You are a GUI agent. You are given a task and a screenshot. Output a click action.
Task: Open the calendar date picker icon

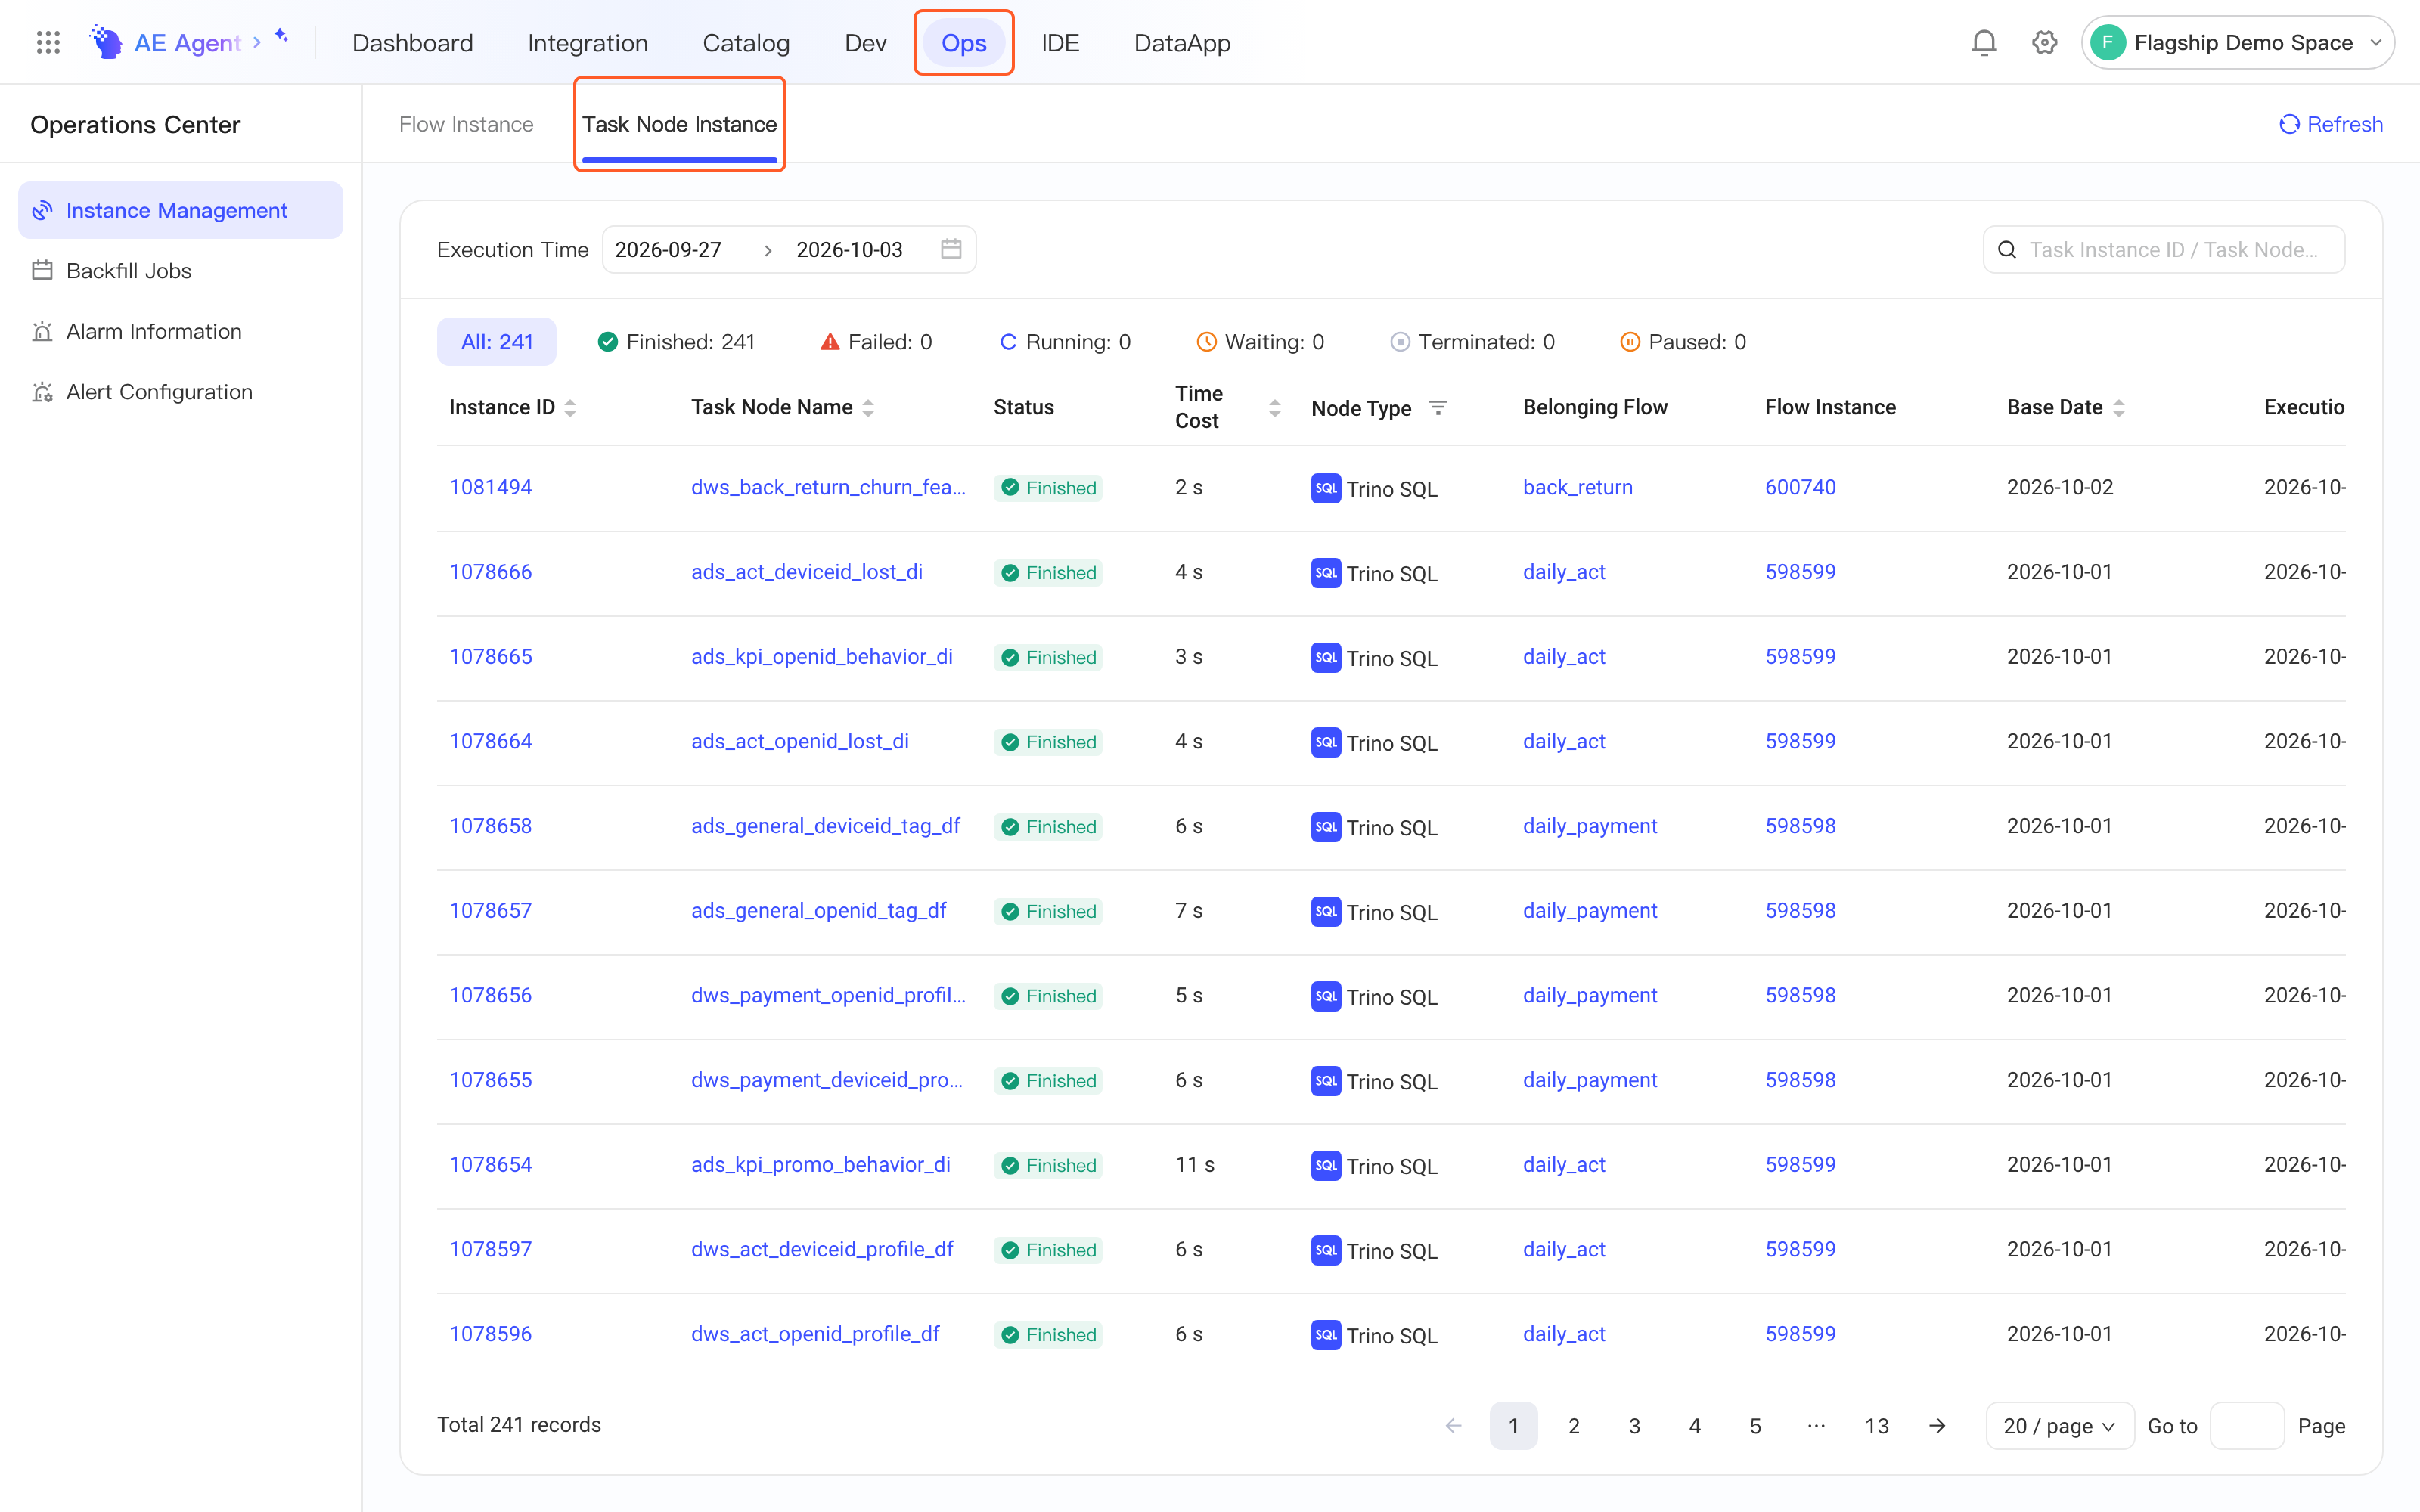coord(951,249)
